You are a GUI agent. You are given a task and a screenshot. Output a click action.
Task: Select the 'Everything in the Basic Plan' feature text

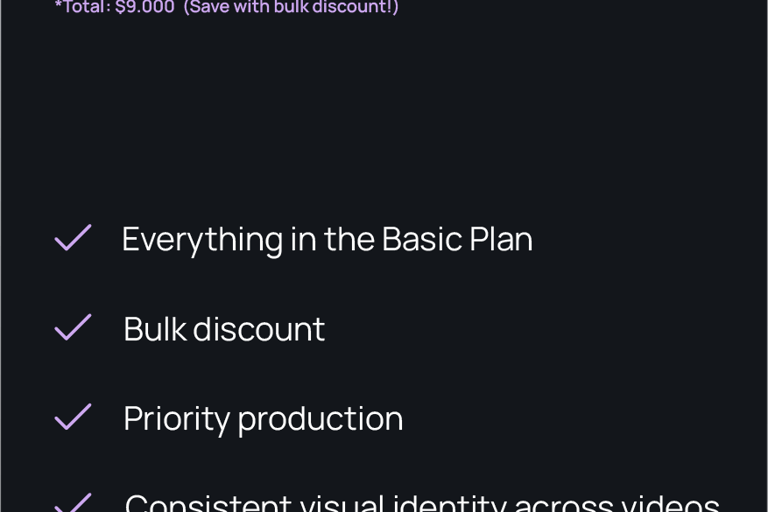click(x=327, y=239)
